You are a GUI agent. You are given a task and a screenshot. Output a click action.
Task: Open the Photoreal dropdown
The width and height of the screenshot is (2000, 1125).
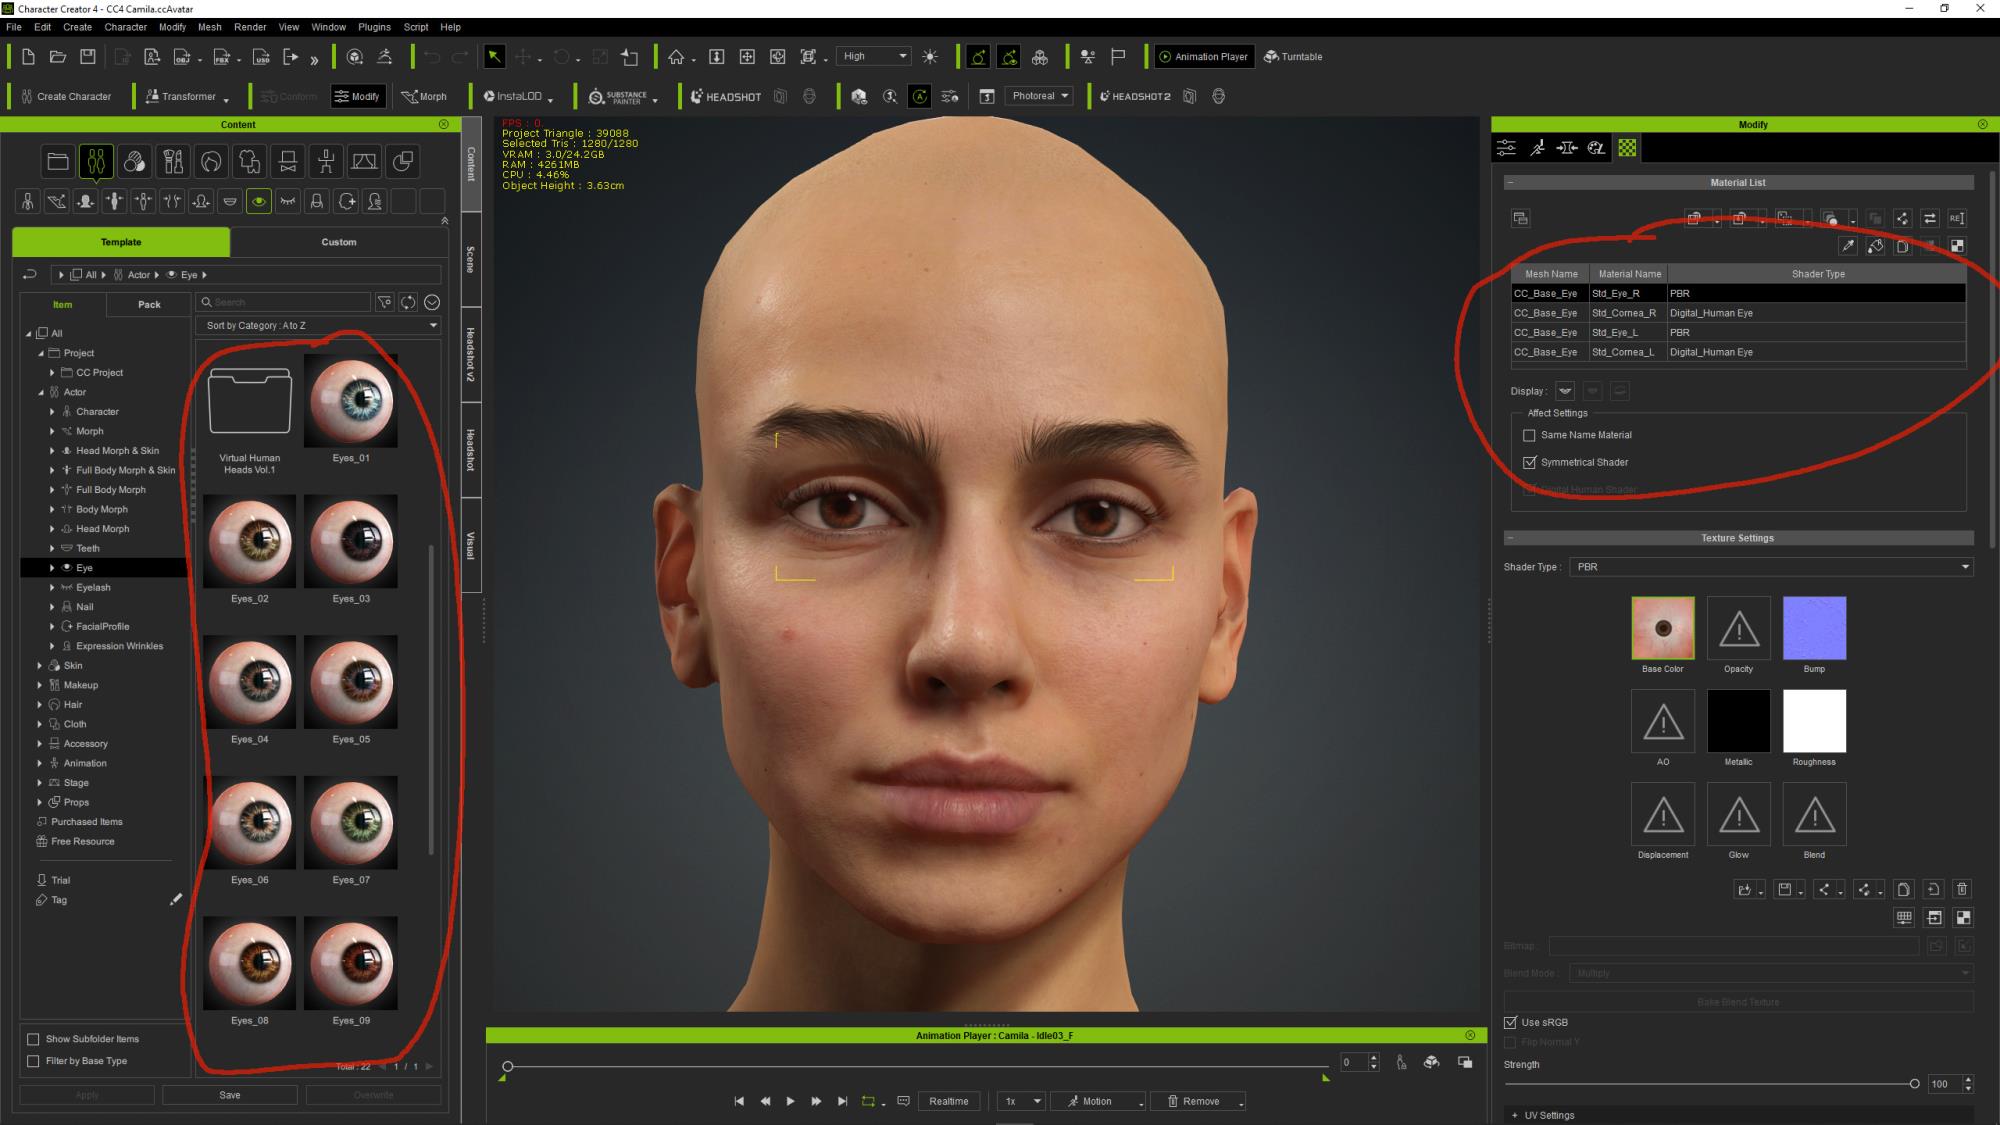(1039, 96)
